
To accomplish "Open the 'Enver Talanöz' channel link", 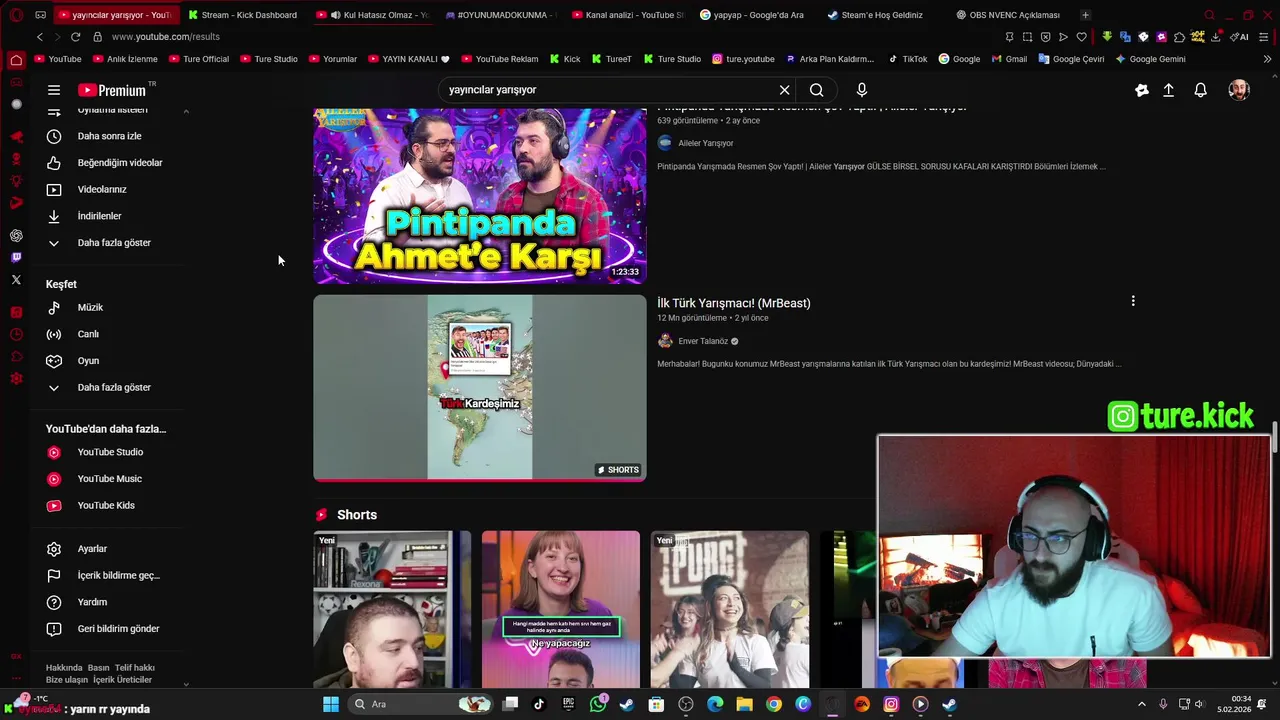I will point(702,341).
